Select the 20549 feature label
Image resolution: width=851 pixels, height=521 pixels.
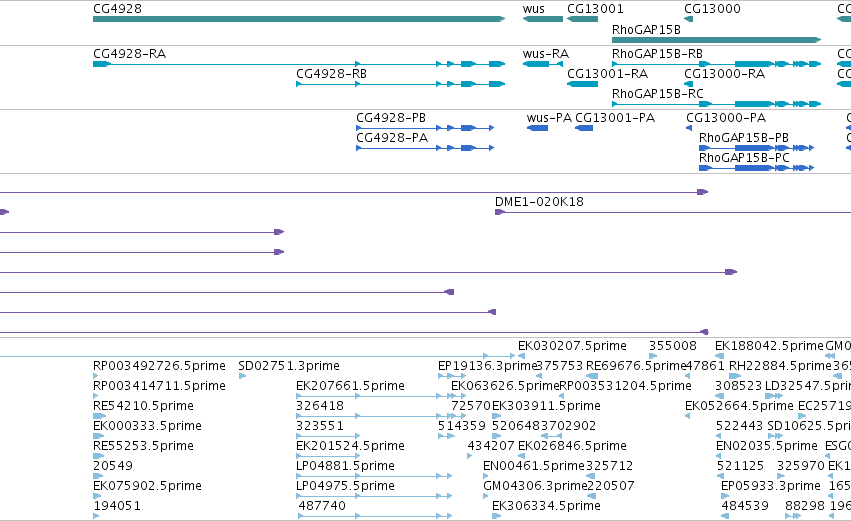click(113, 466)
